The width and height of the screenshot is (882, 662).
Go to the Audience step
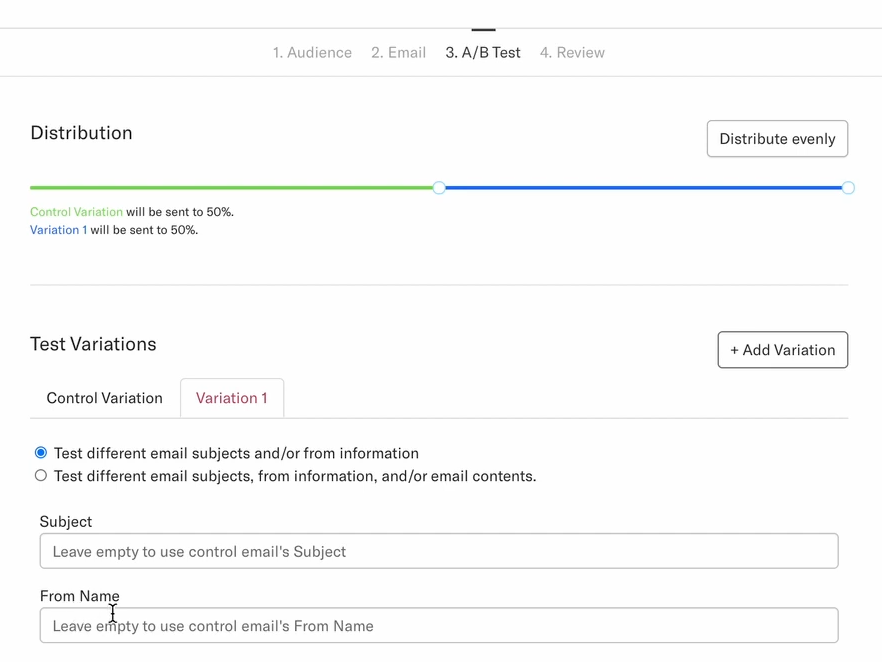312,52
